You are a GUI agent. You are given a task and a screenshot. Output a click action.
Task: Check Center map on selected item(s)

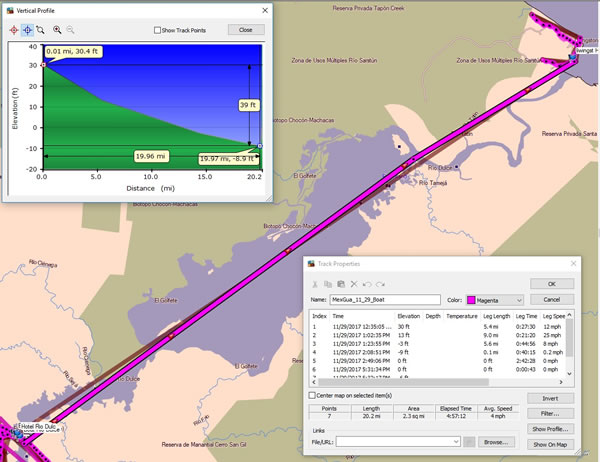pyautogui.click(x=312, y=395)
